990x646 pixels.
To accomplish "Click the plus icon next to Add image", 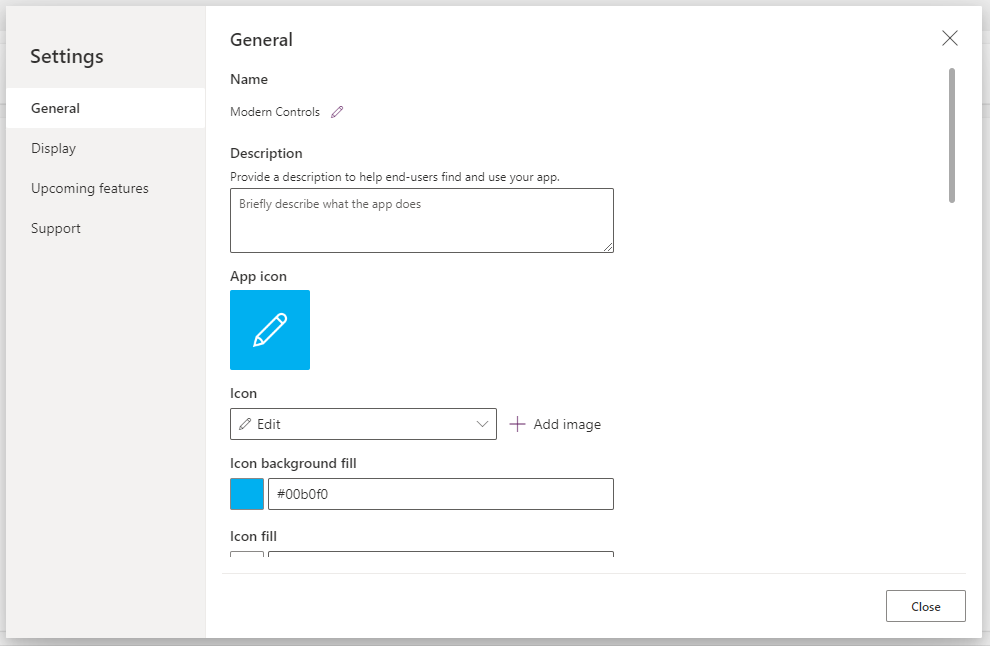I will 517,424.
